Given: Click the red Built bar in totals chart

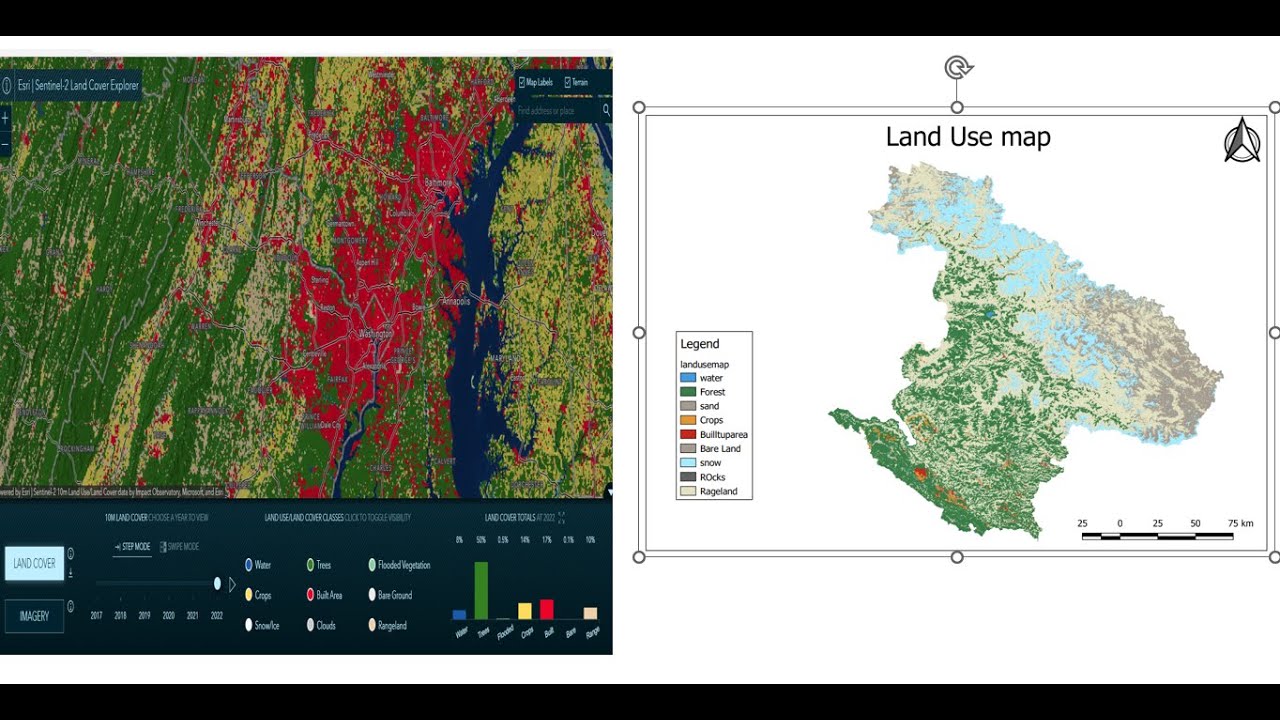Looking at the screenshot, I should (x=546, y=609).
